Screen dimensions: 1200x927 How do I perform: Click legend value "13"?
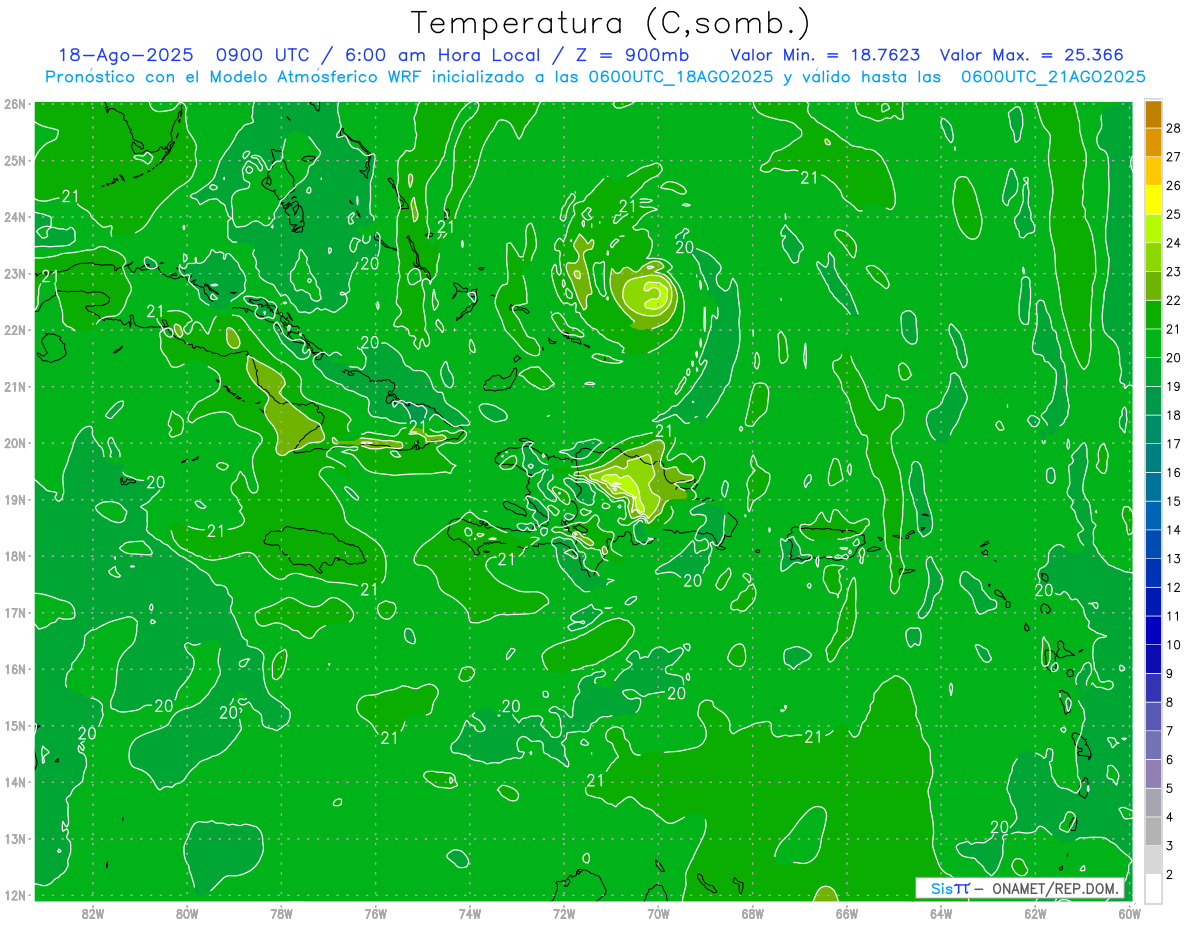pyautogui.click(x=1173, y=559)
